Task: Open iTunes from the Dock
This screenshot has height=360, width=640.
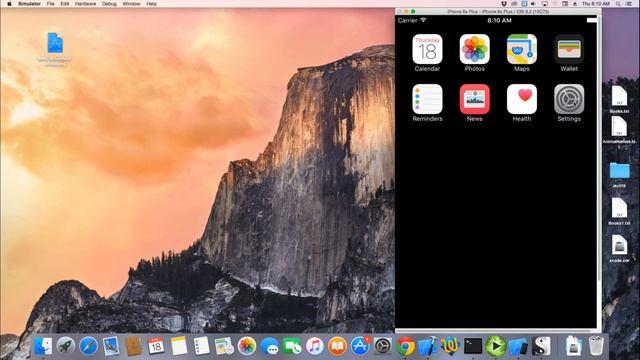Action: click(x=314, y=346)
